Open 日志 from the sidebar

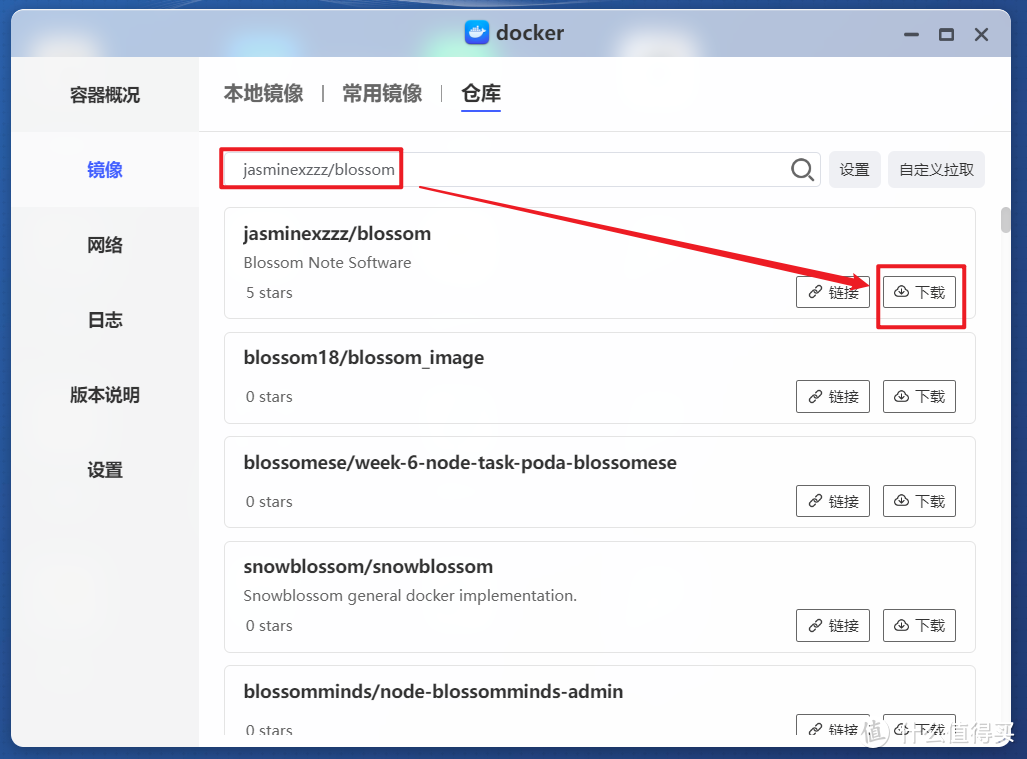click(104, 319)
